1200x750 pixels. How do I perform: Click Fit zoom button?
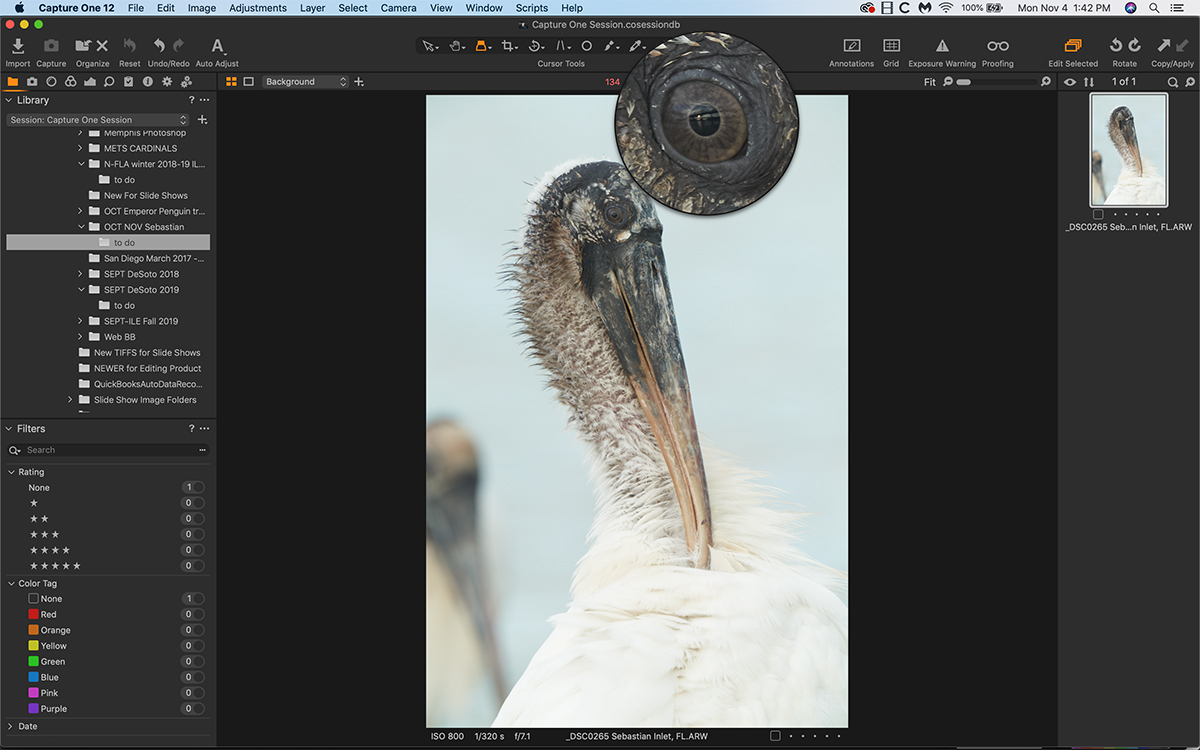tap(930, 82)
